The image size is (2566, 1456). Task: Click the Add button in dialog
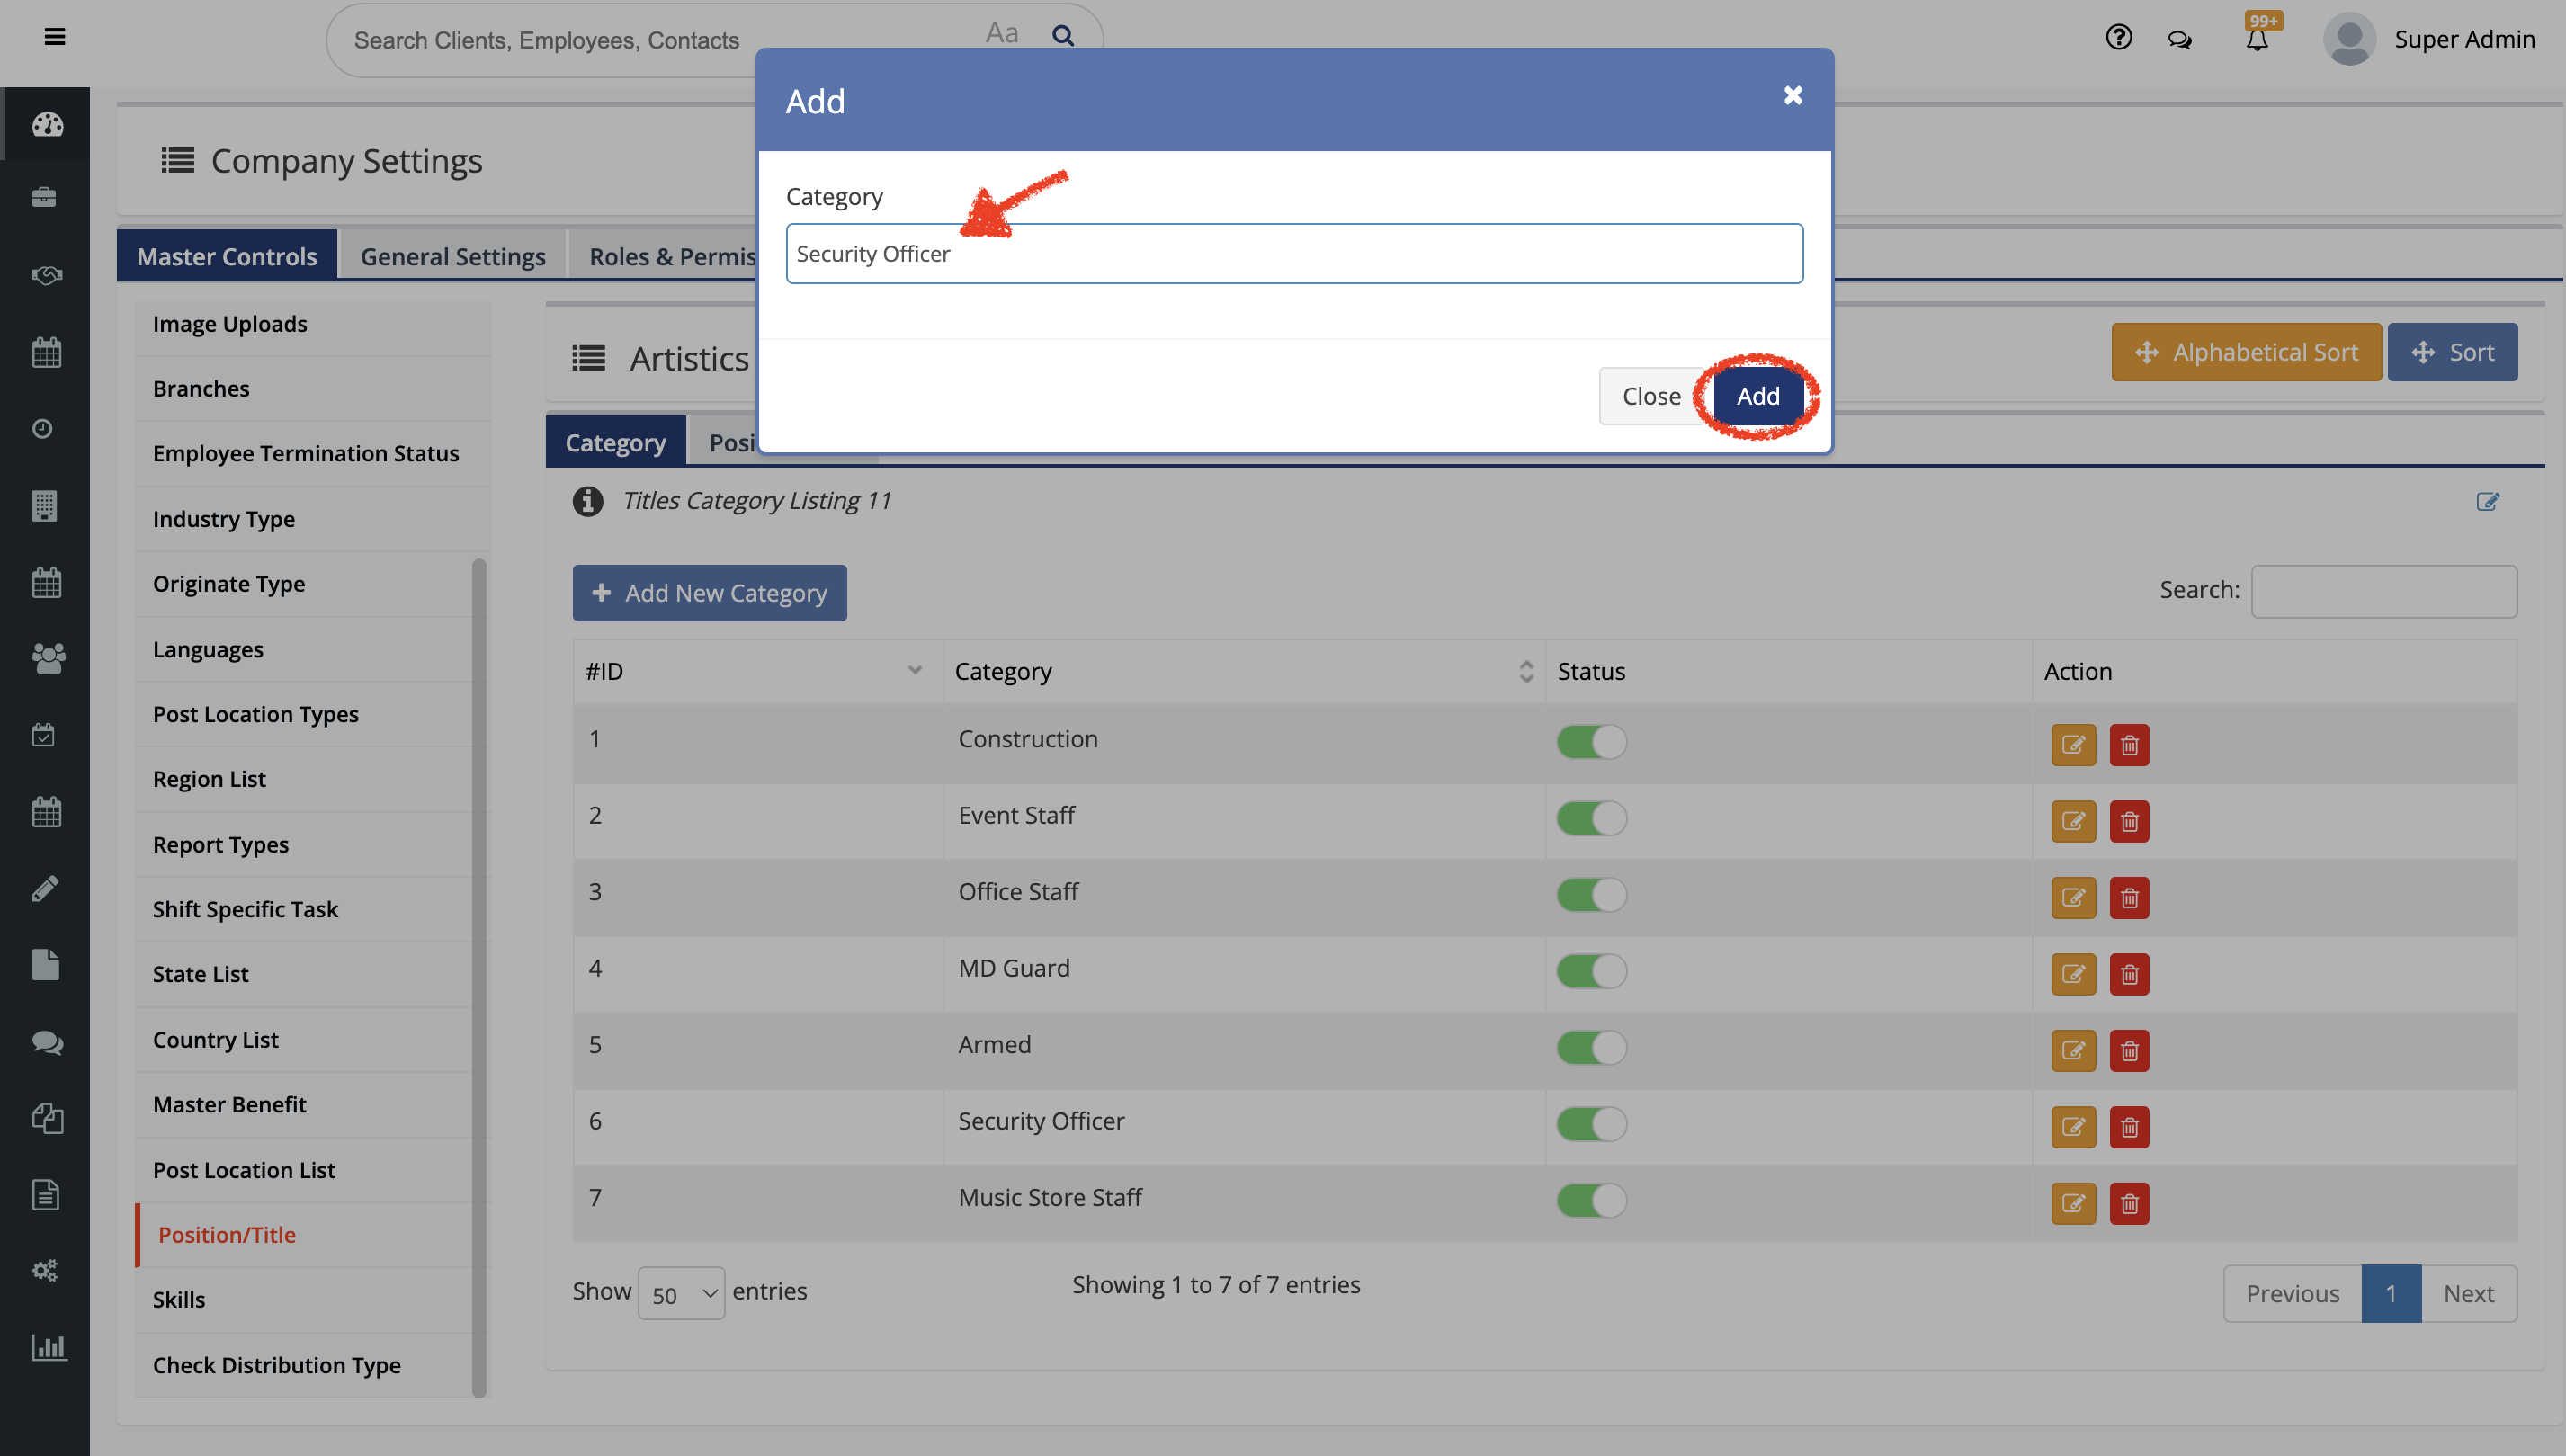pos(1757,396)
